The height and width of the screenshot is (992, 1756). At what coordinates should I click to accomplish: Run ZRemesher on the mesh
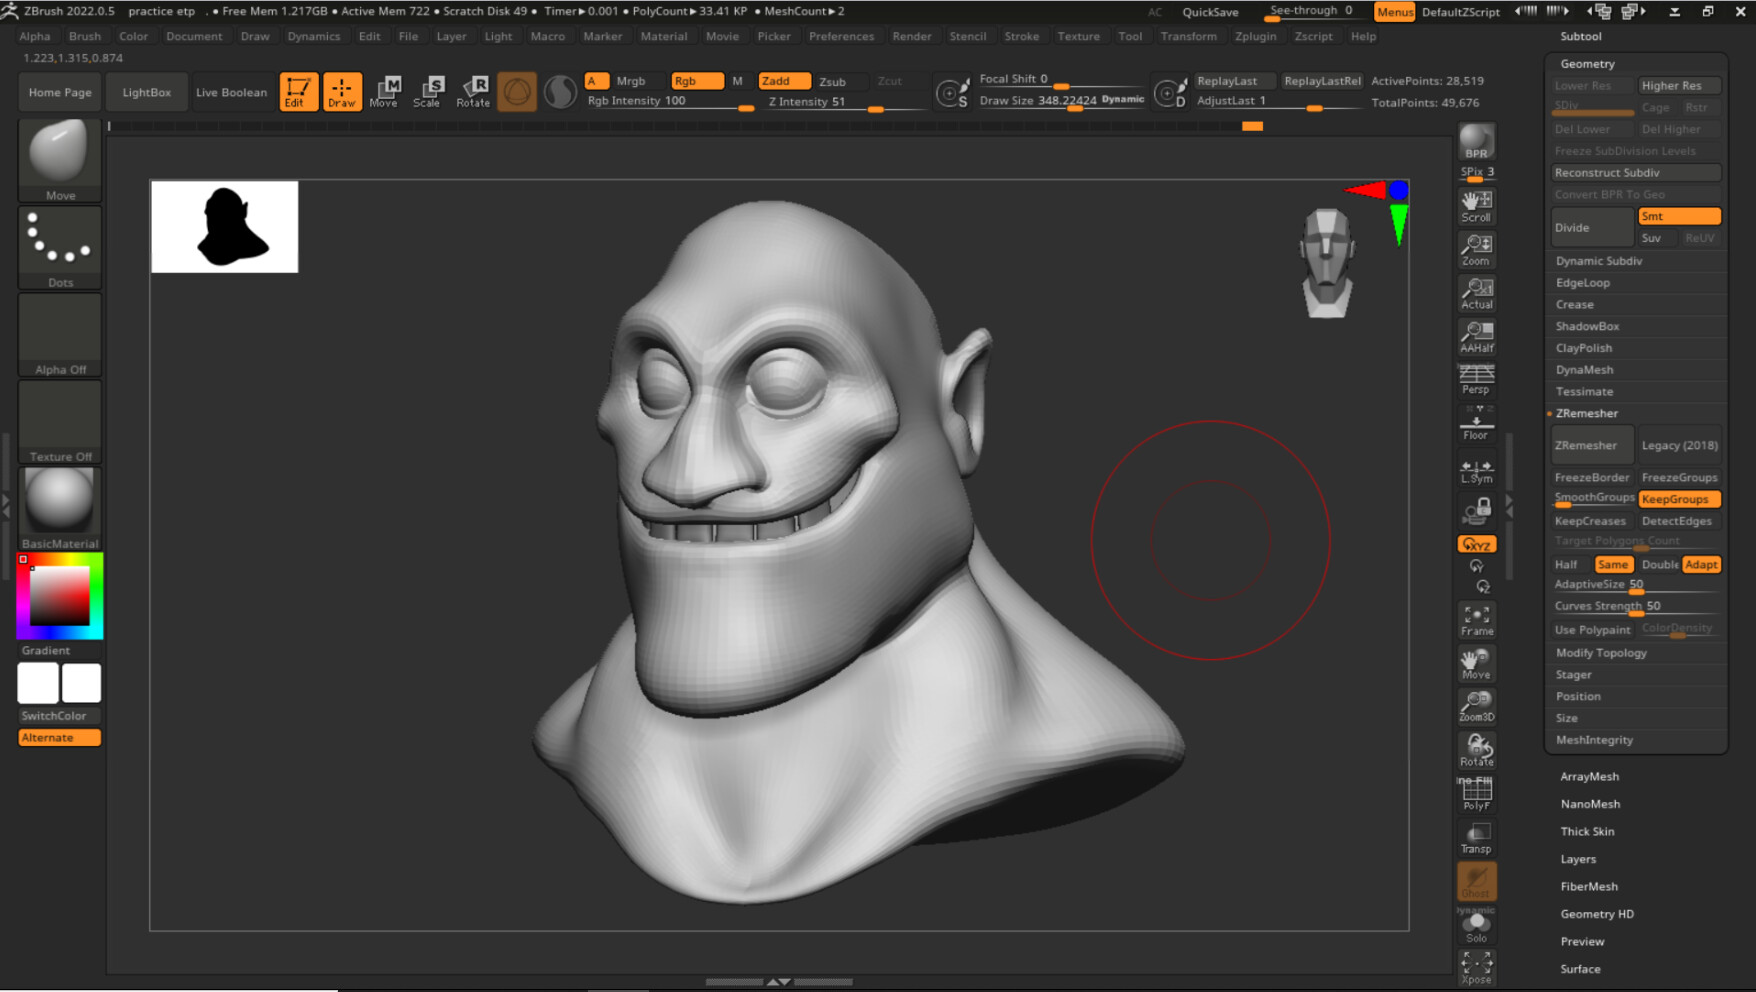pos(1591,444)
